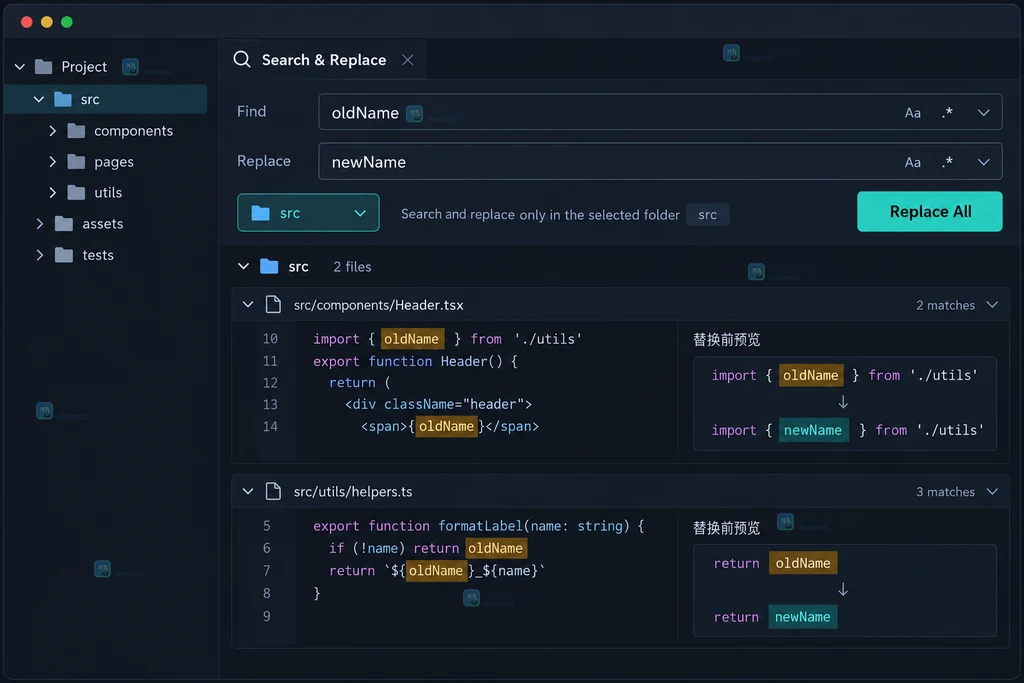The image size is (1024, 683).
Task: Close the Search & Replace tab
Action: [x=408, y=60]
